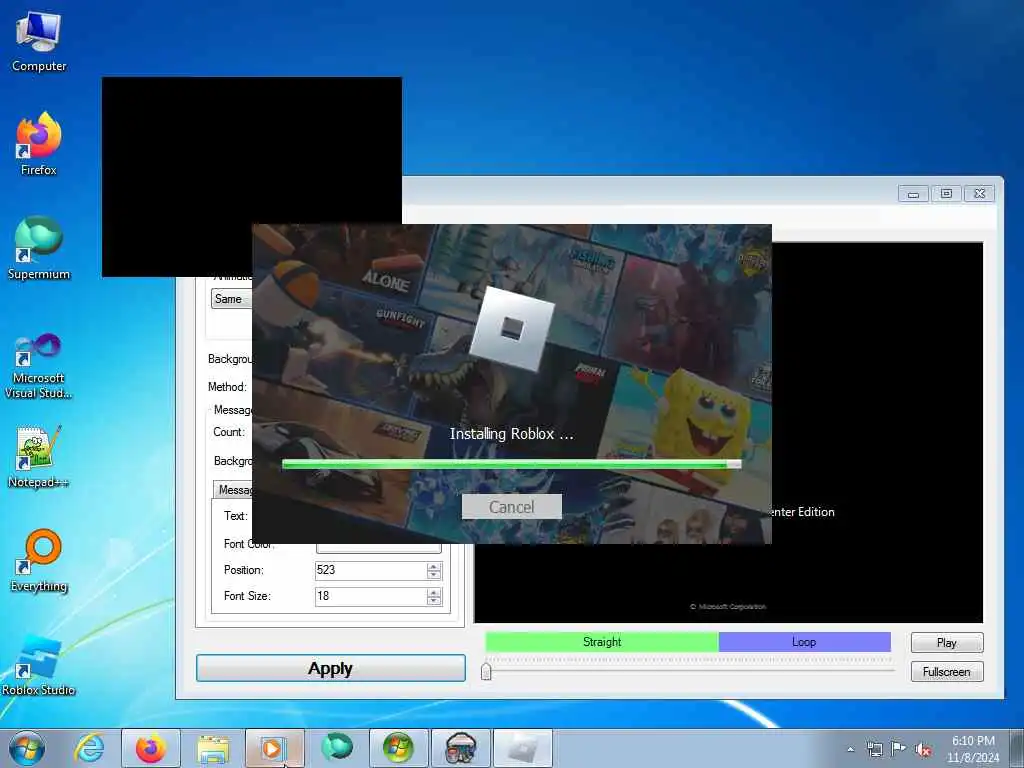The height and width of the screenshot is (768, 1024).
Task: Open the 'Same' animation dropdown
Action: click(x=232, y=299)
